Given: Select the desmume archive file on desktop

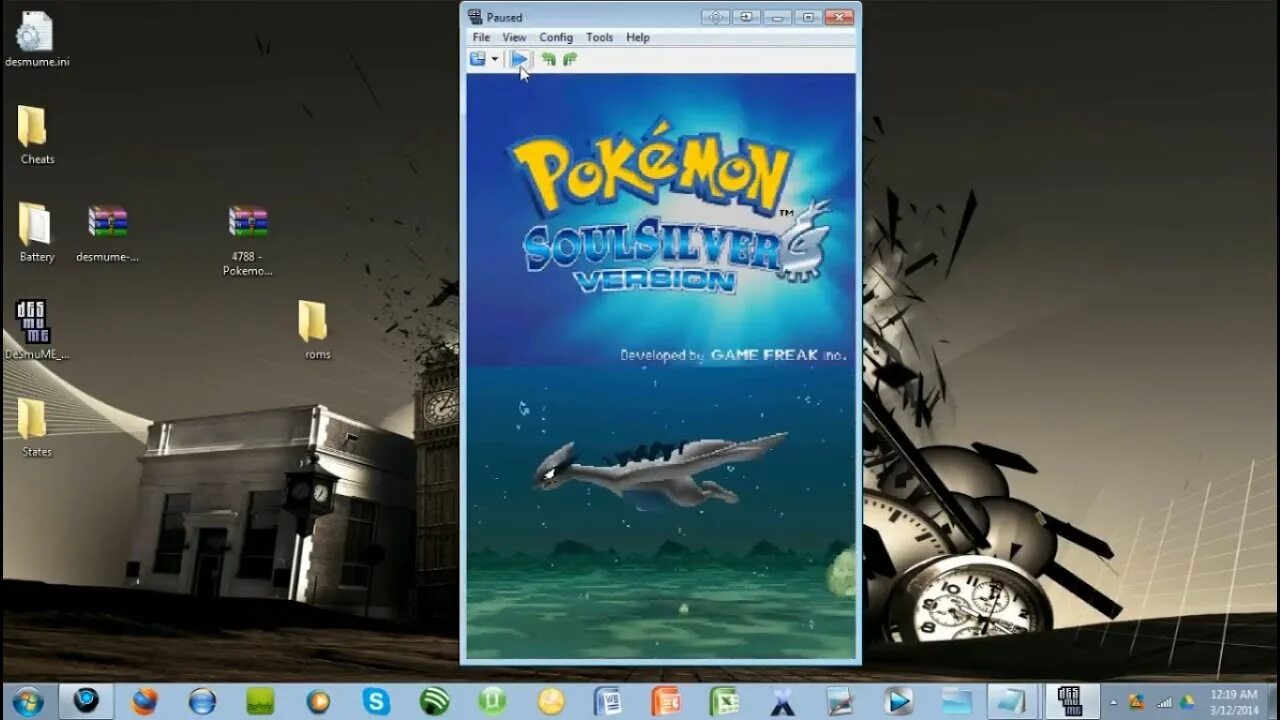Looking at the screenshot, I should point(107,233).
